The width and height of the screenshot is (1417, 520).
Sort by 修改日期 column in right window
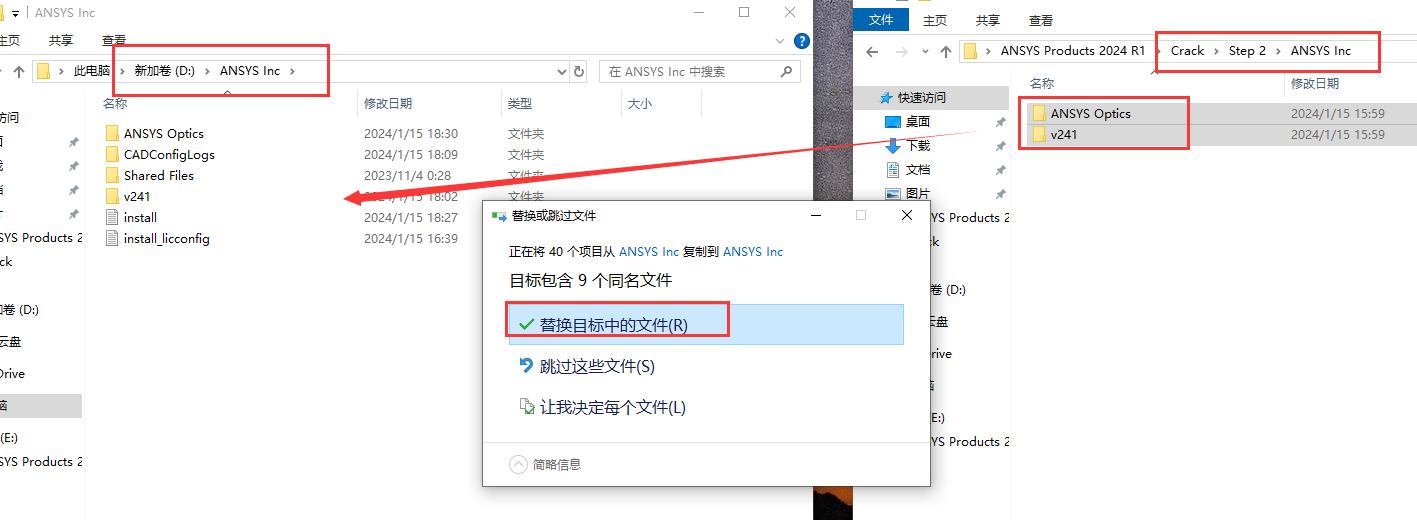(1315, 83)
